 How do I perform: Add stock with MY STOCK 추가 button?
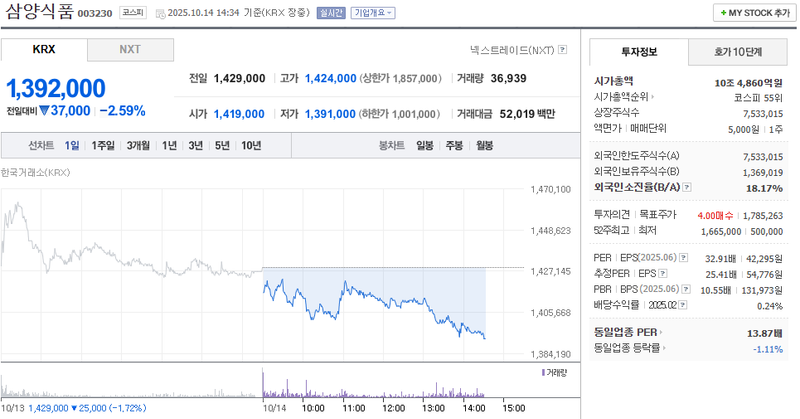click(751, 13)
